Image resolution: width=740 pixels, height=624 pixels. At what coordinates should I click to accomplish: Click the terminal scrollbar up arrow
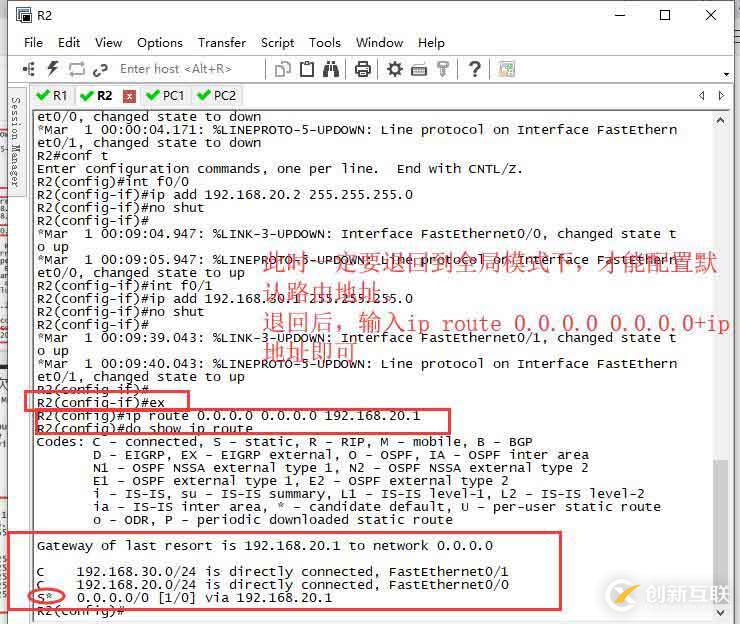point(720,120)
